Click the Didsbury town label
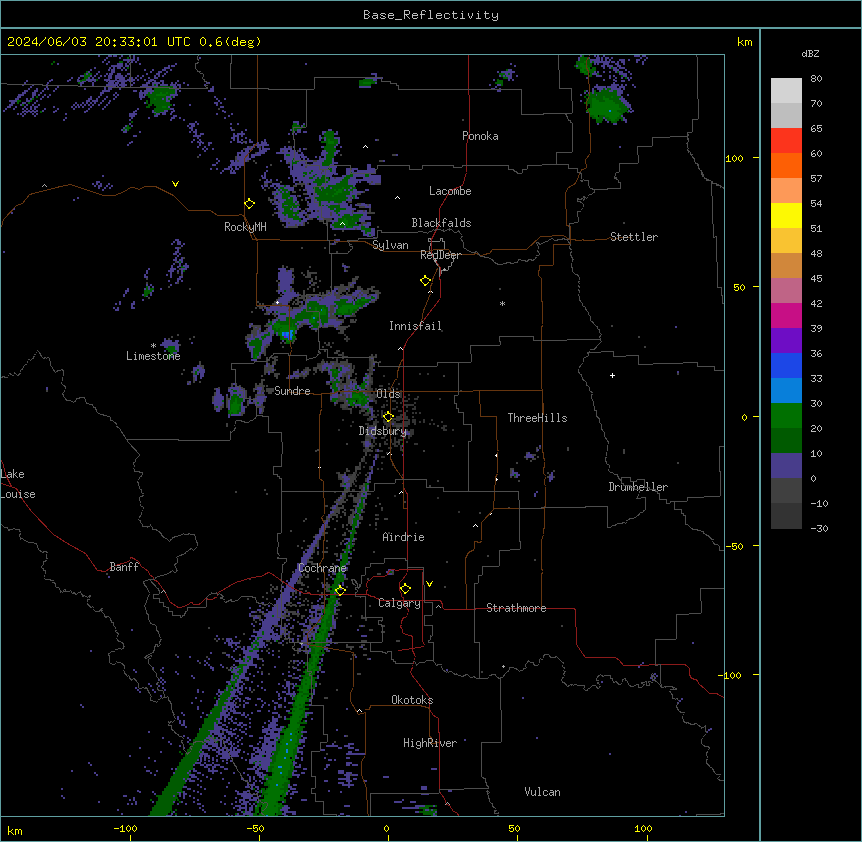This screenshot has width=862, height=842. tap(383, 431)
